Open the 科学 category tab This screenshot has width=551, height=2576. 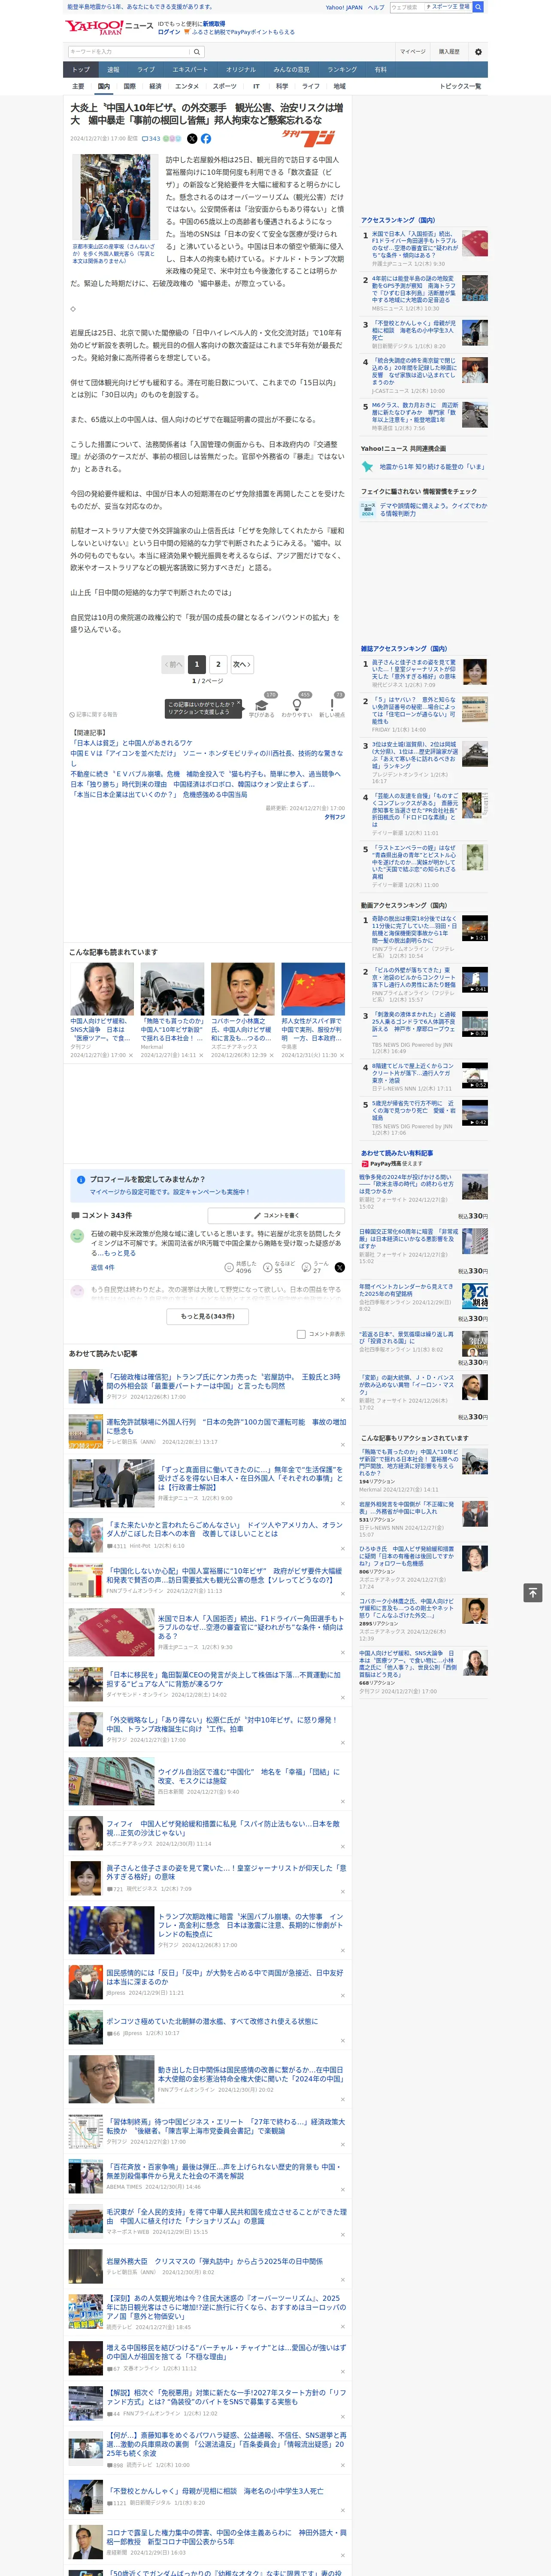tap(282, 86)
